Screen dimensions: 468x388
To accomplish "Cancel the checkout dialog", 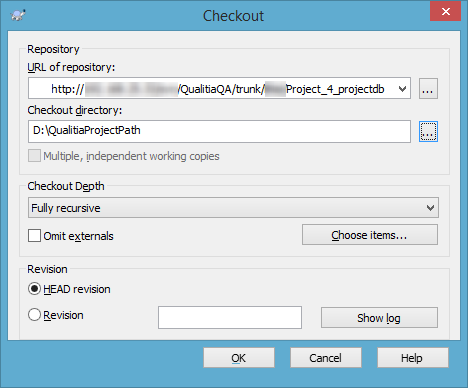I will [326, 358].
